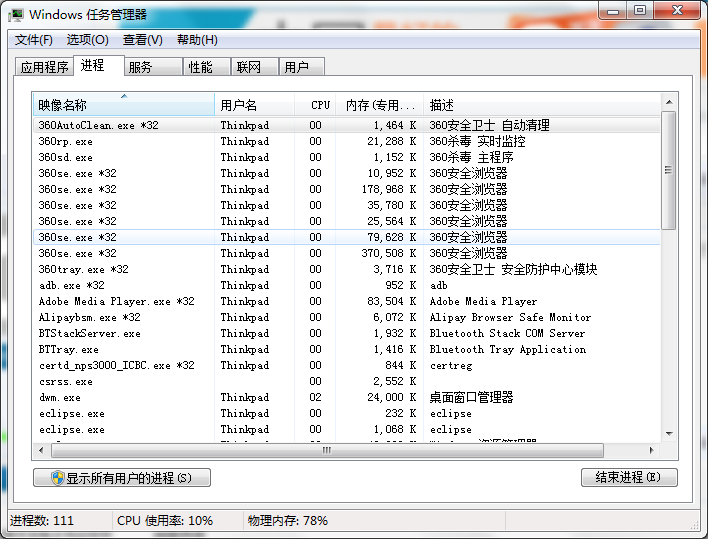The width and height of the screenshot is (708, 539).
Task: Sort by 用户名 column header
Action: 255,105
